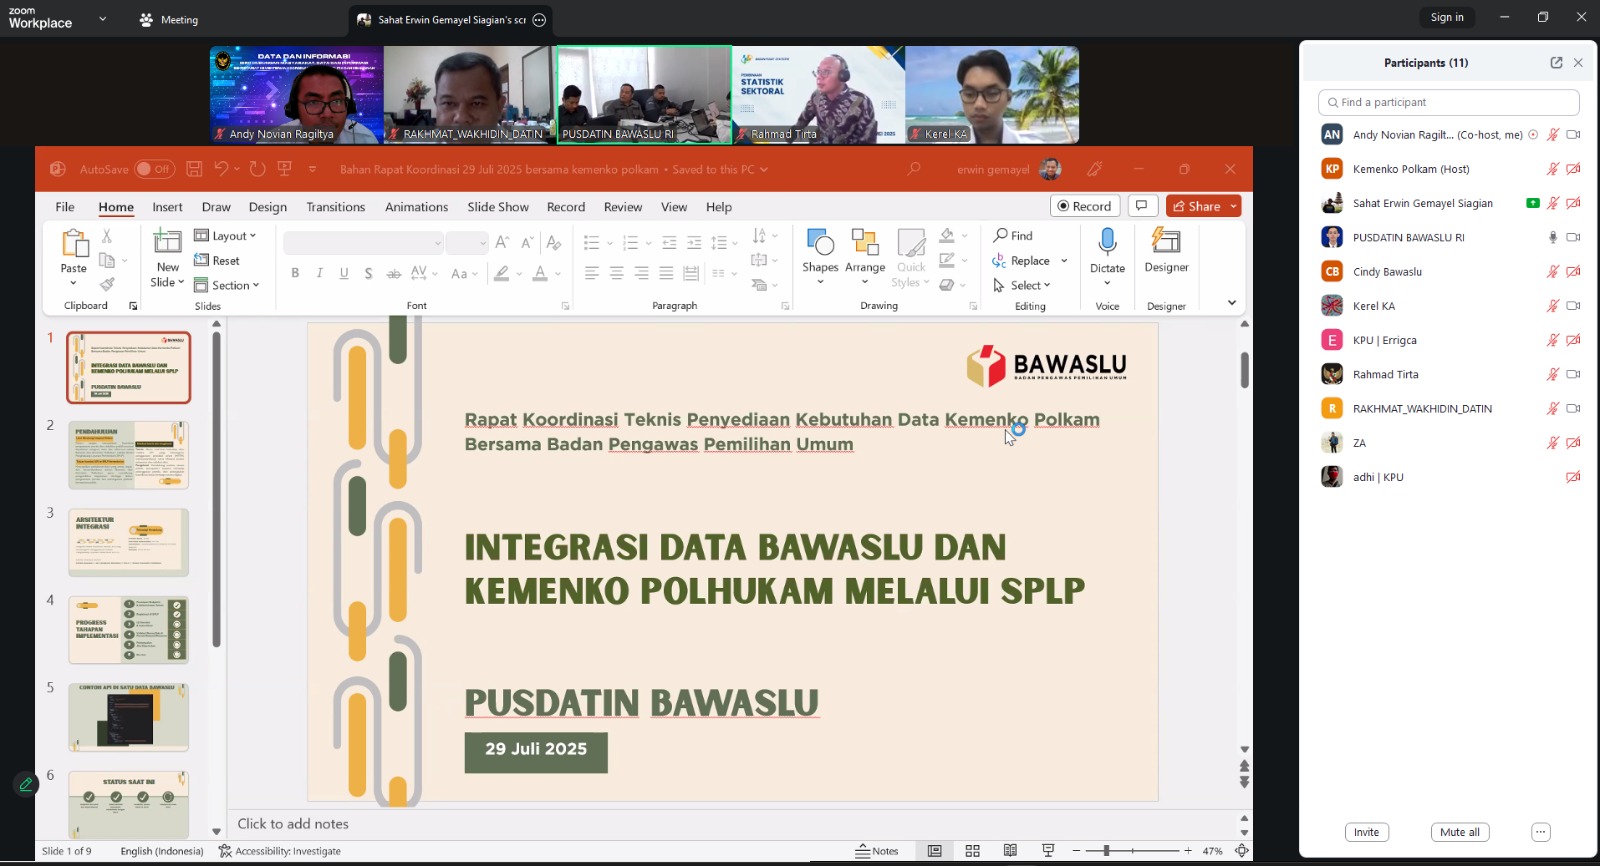Align text left in Paragraph group

click(592, 273)
